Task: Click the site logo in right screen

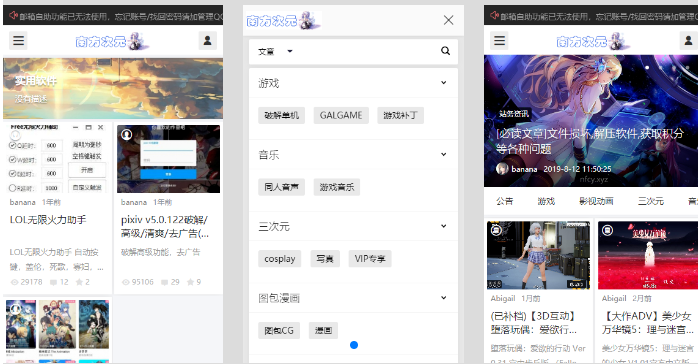Action: (x=593, y=41)
